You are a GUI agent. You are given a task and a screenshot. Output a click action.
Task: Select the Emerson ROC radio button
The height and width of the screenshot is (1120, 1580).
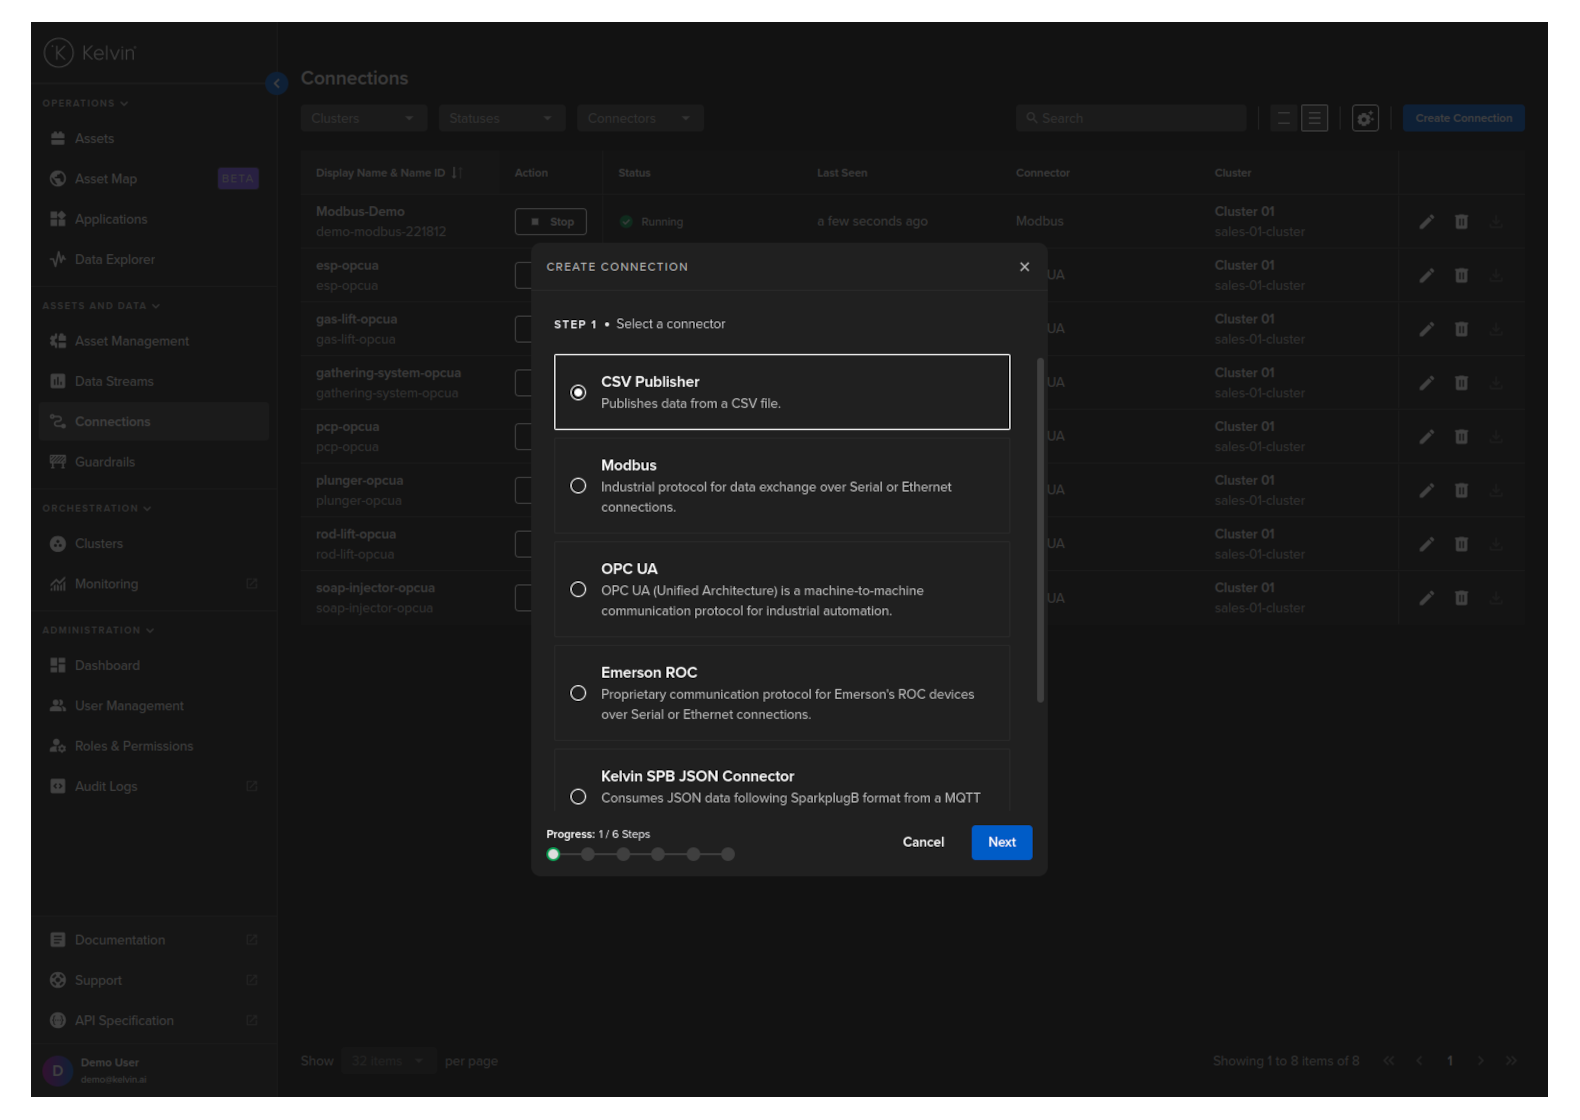point(578,693)
